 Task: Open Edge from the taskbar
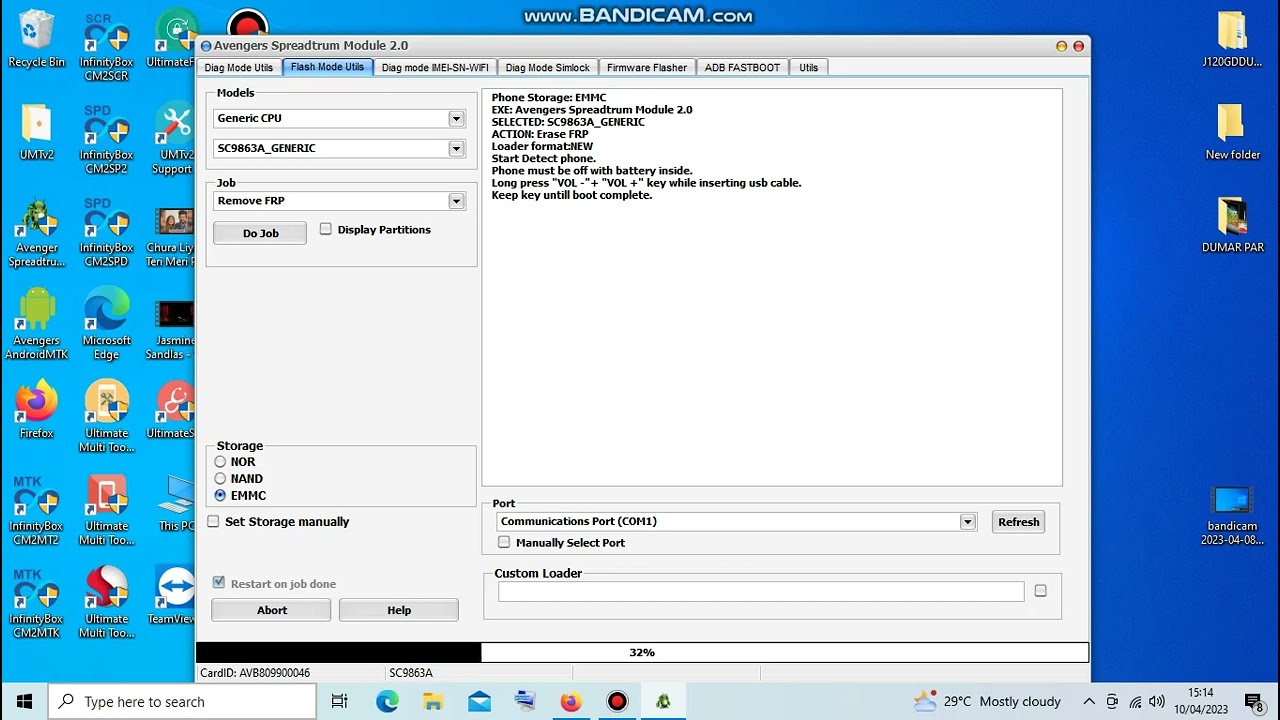(x=387, y=701)
